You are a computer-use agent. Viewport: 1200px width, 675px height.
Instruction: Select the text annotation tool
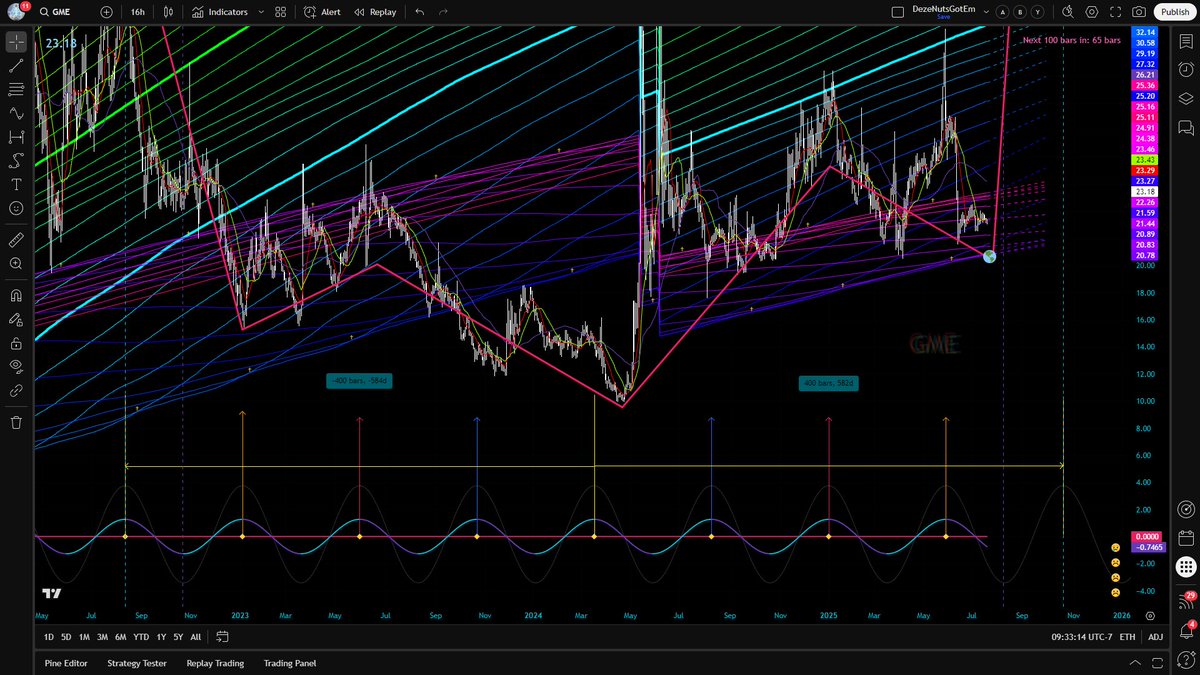pos(16,185)
